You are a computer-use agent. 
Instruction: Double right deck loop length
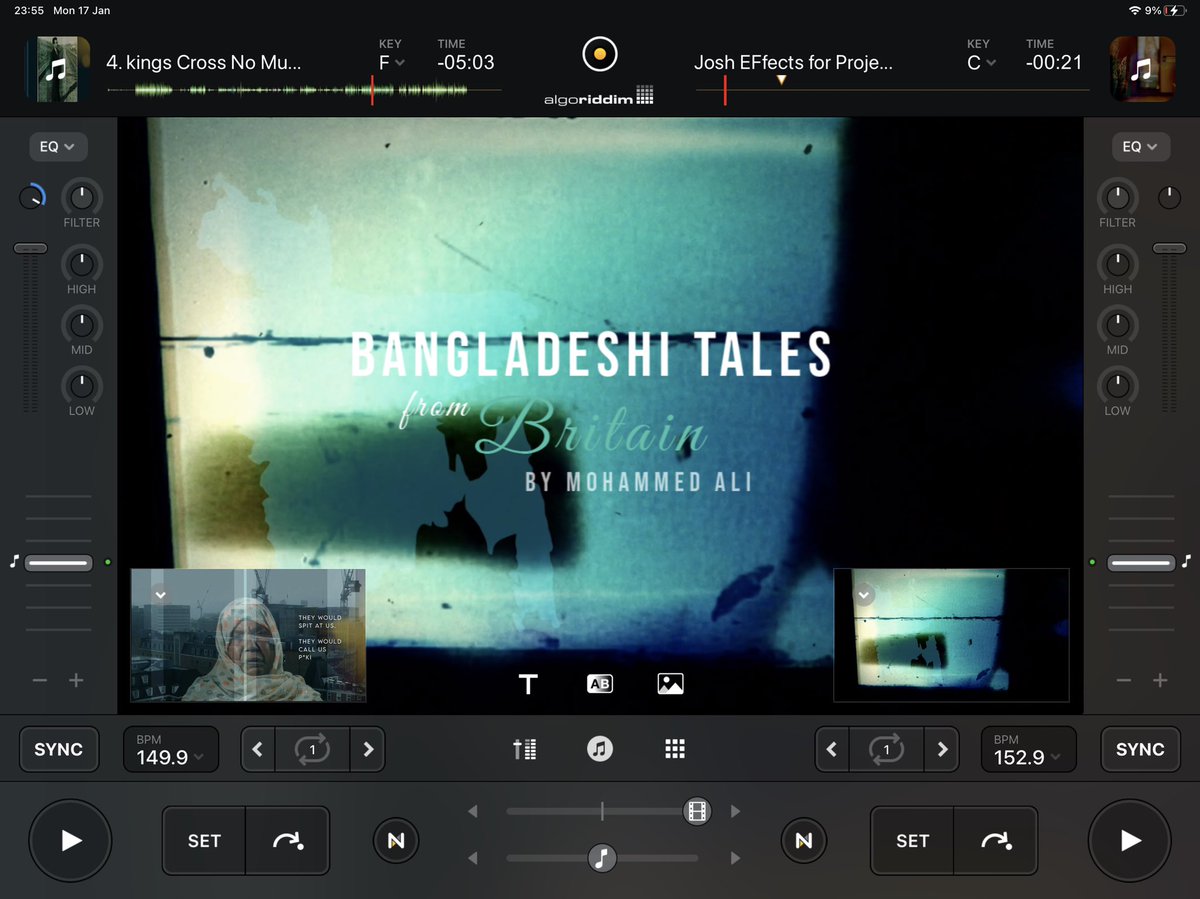pyautogui.click(x=942, y=749)
